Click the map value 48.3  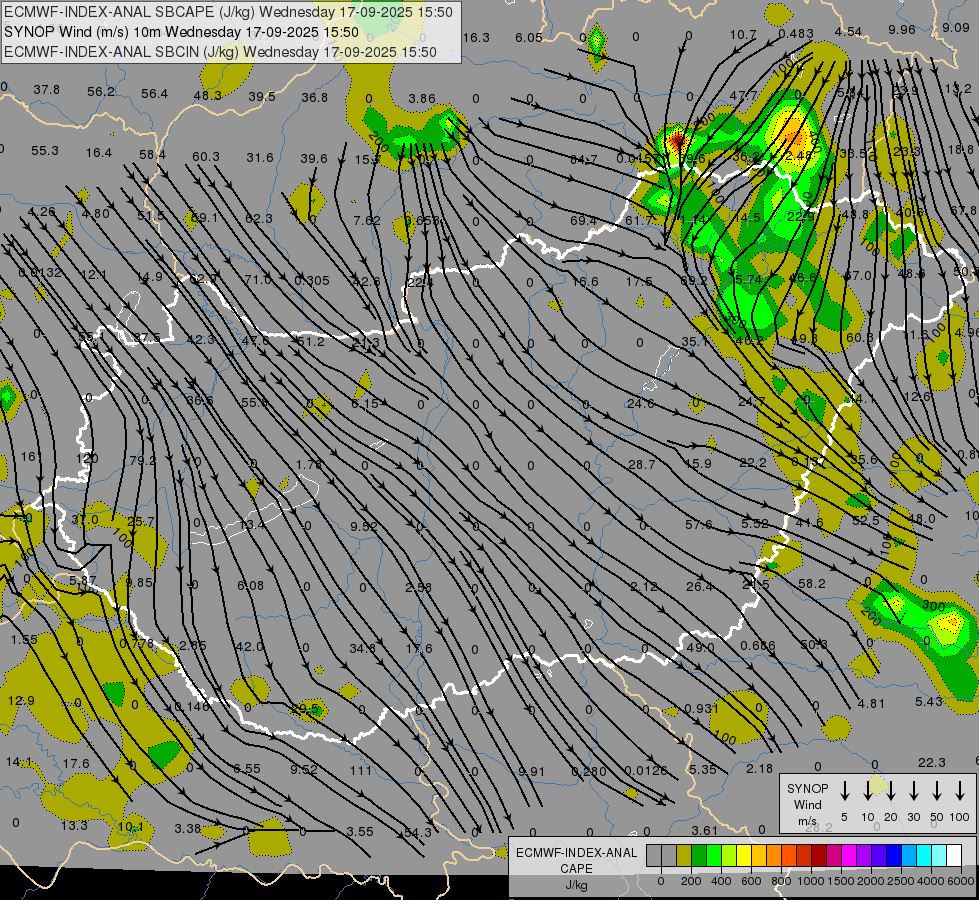(207, 96)
